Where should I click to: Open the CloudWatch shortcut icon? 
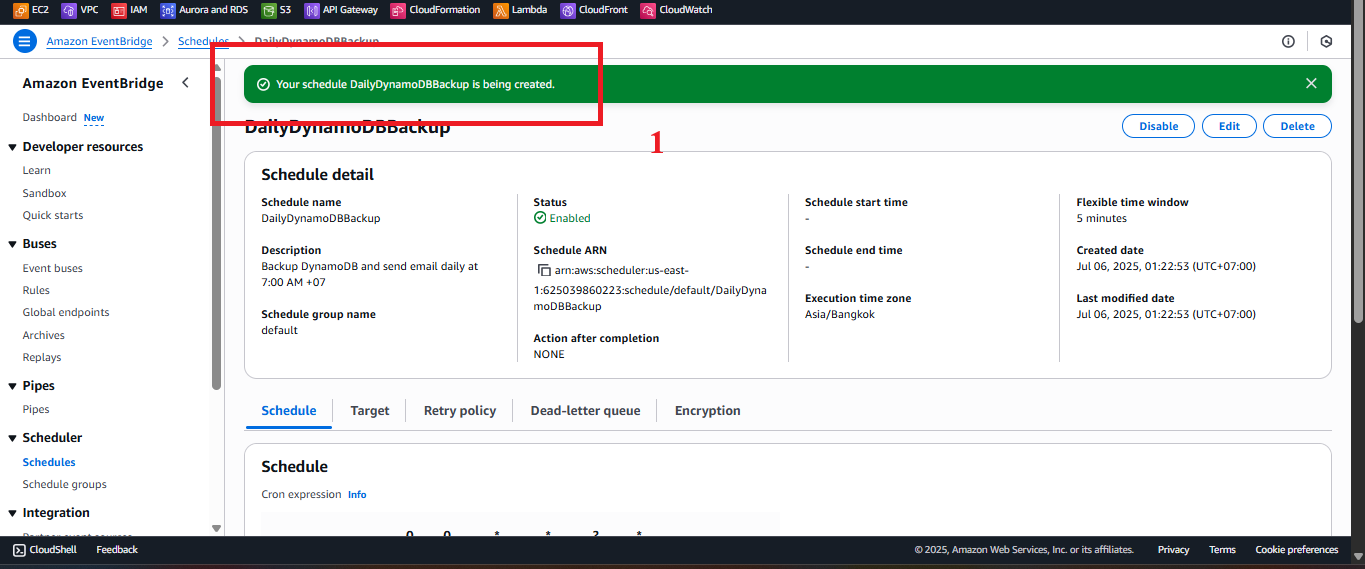[648, 10]
